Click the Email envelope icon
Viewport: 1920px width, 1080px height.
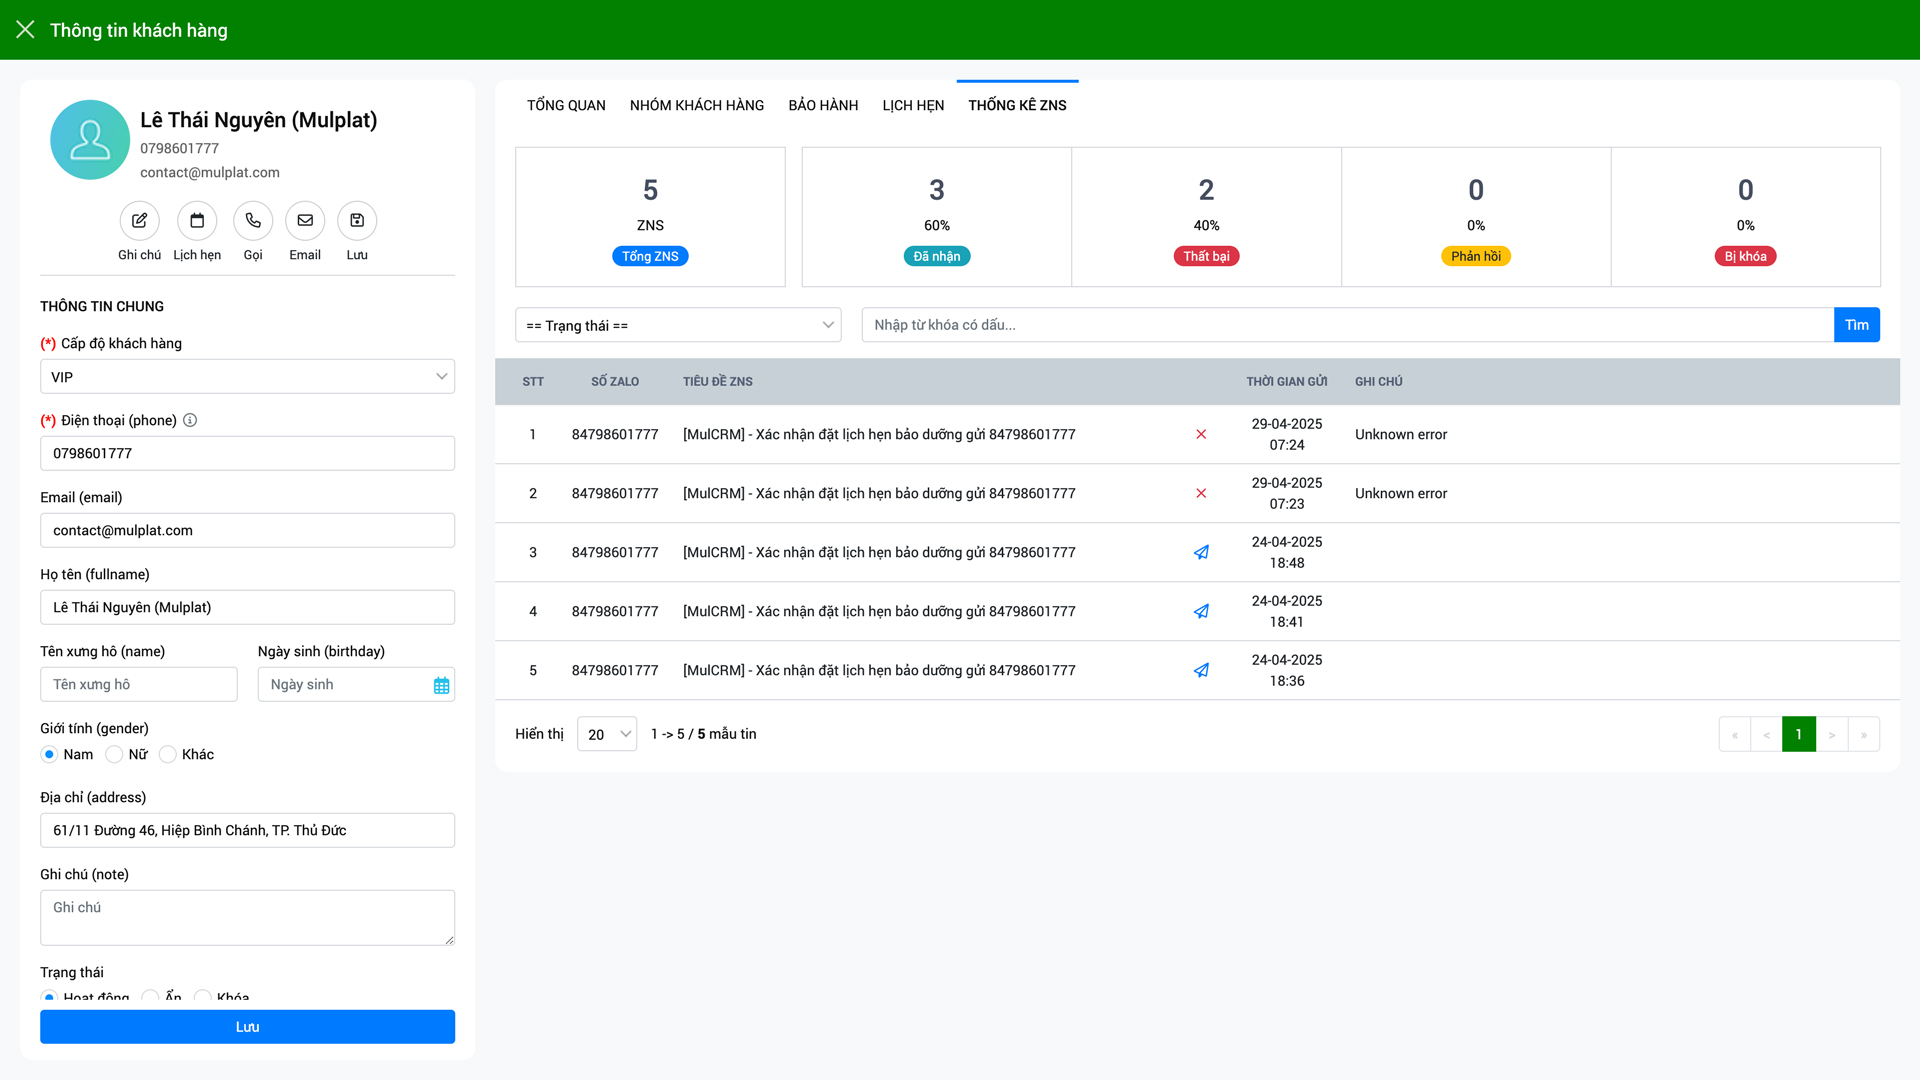click(305, 221)
